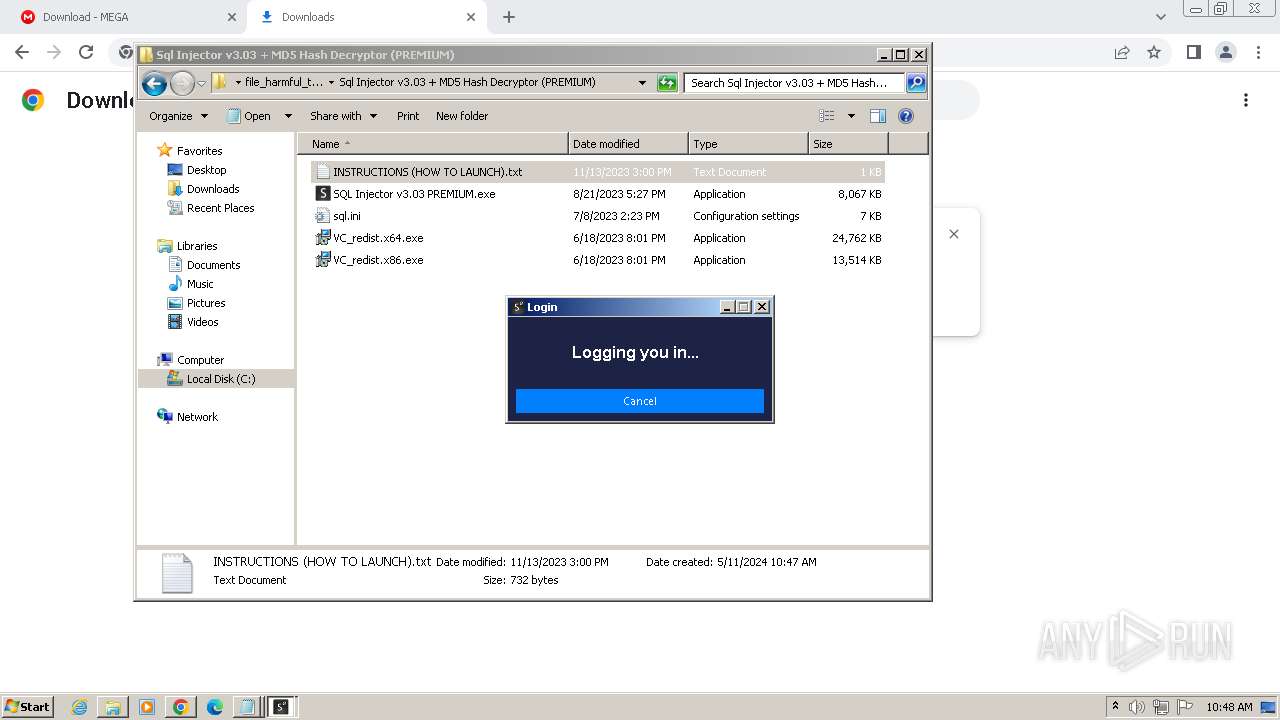Screen dimensions: 1280x720
Task: Cancel the login in the Login dialog
Action: point(640,401)
